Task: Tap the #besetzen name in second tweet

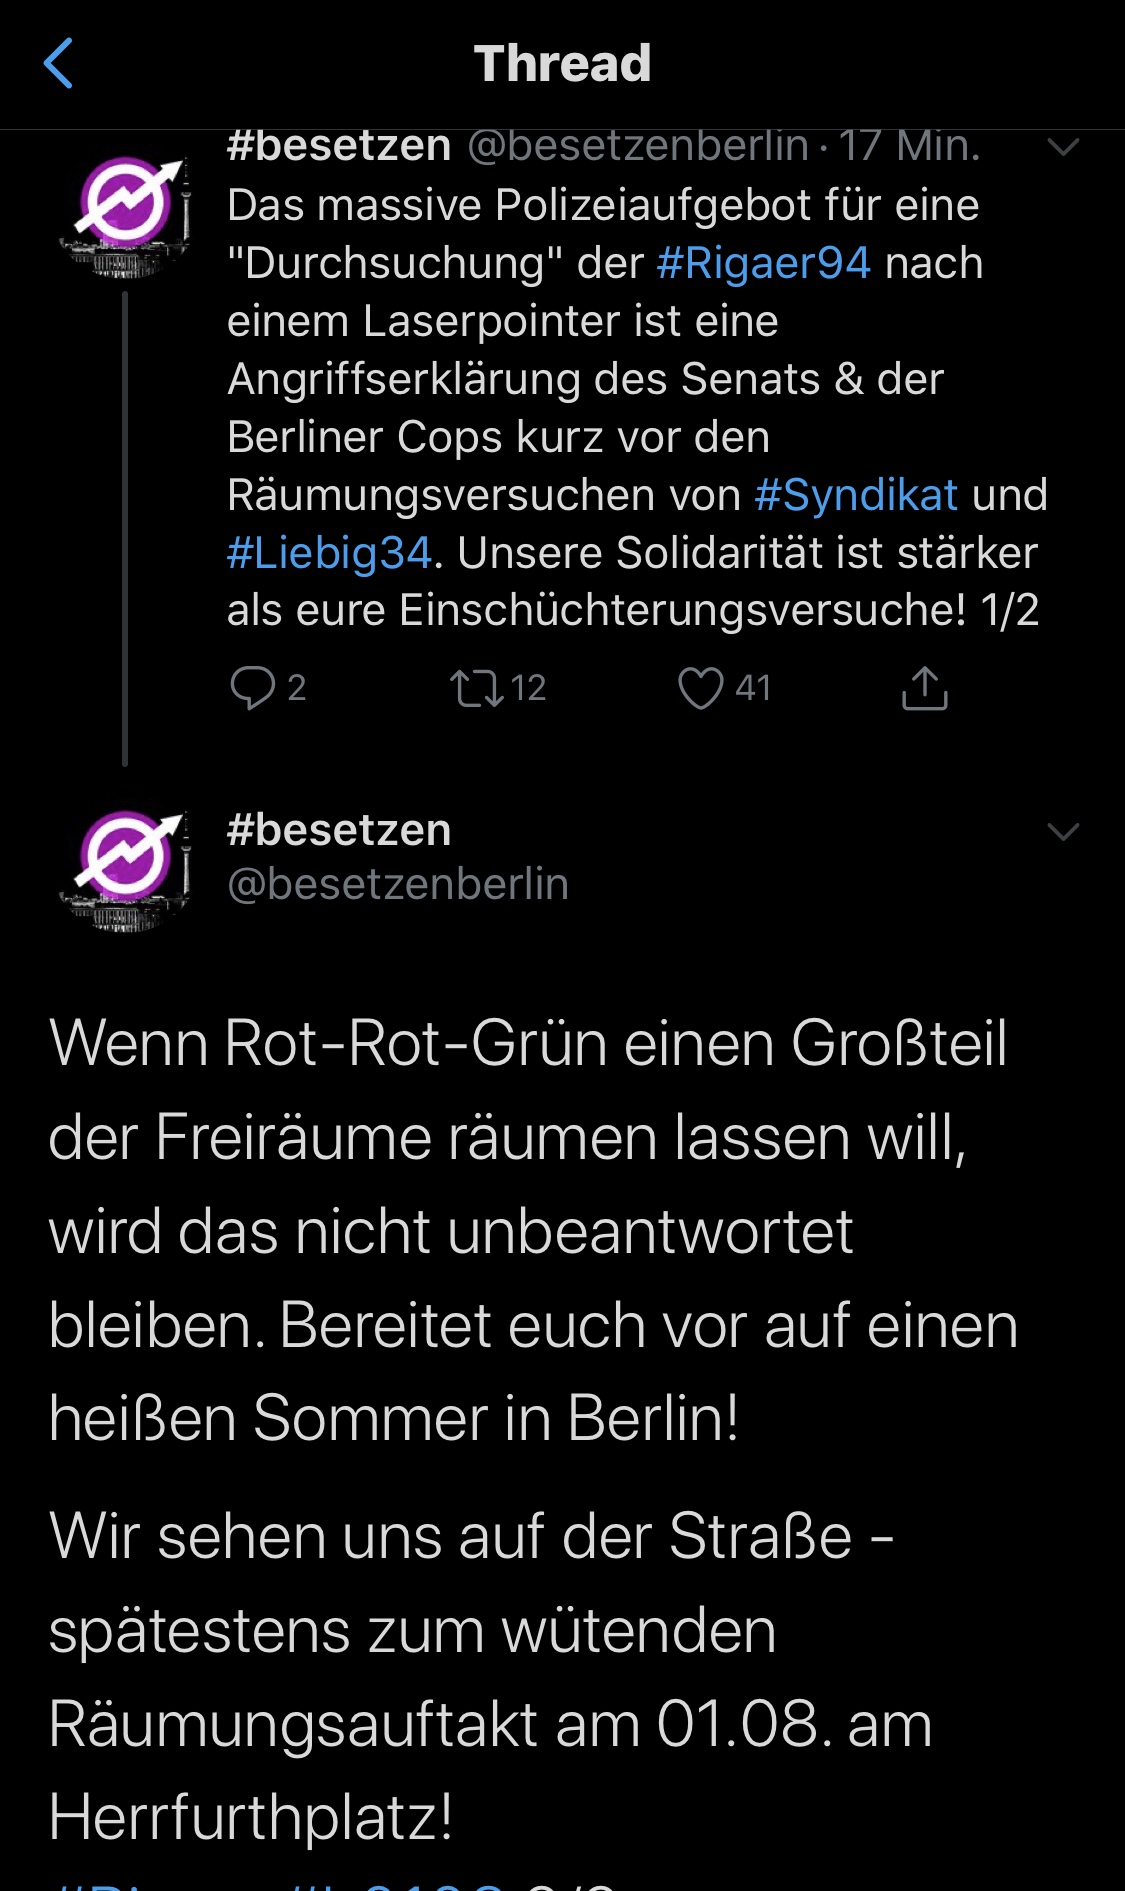Action: coord(339,831)
